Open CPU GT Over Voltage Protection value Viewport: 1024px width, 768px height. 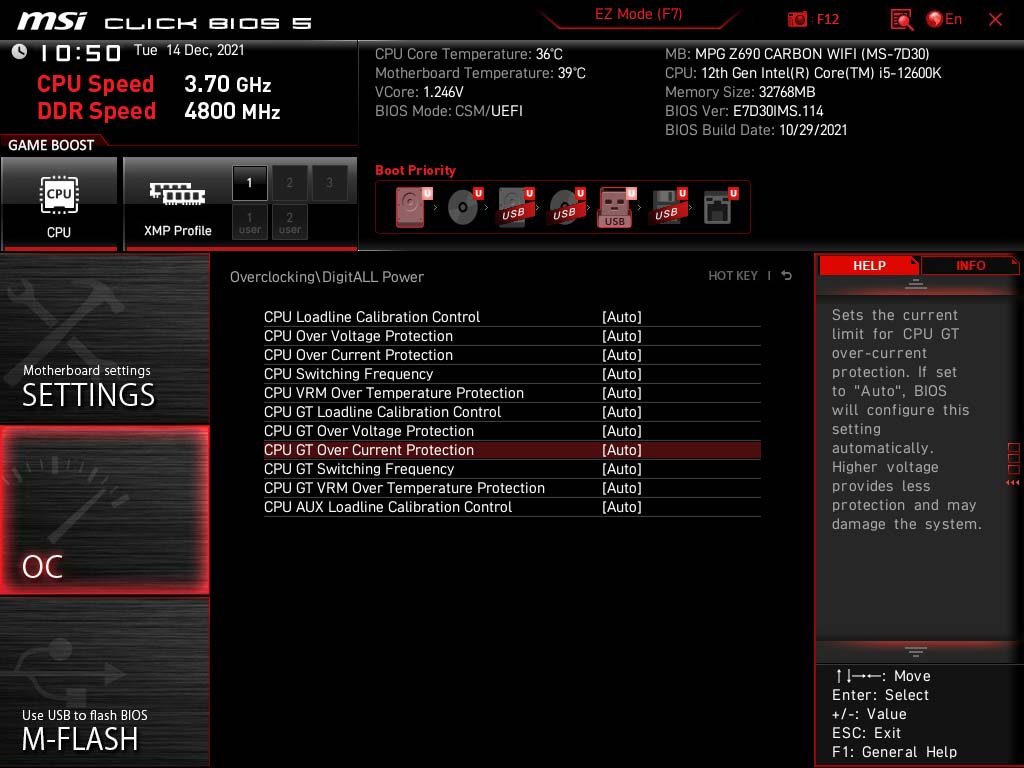[622, 430]
